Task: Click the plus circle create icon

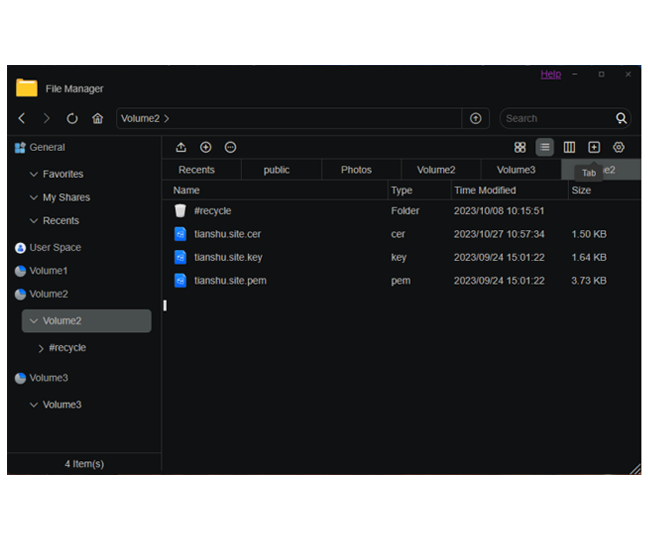Action: tap(206, 147)
